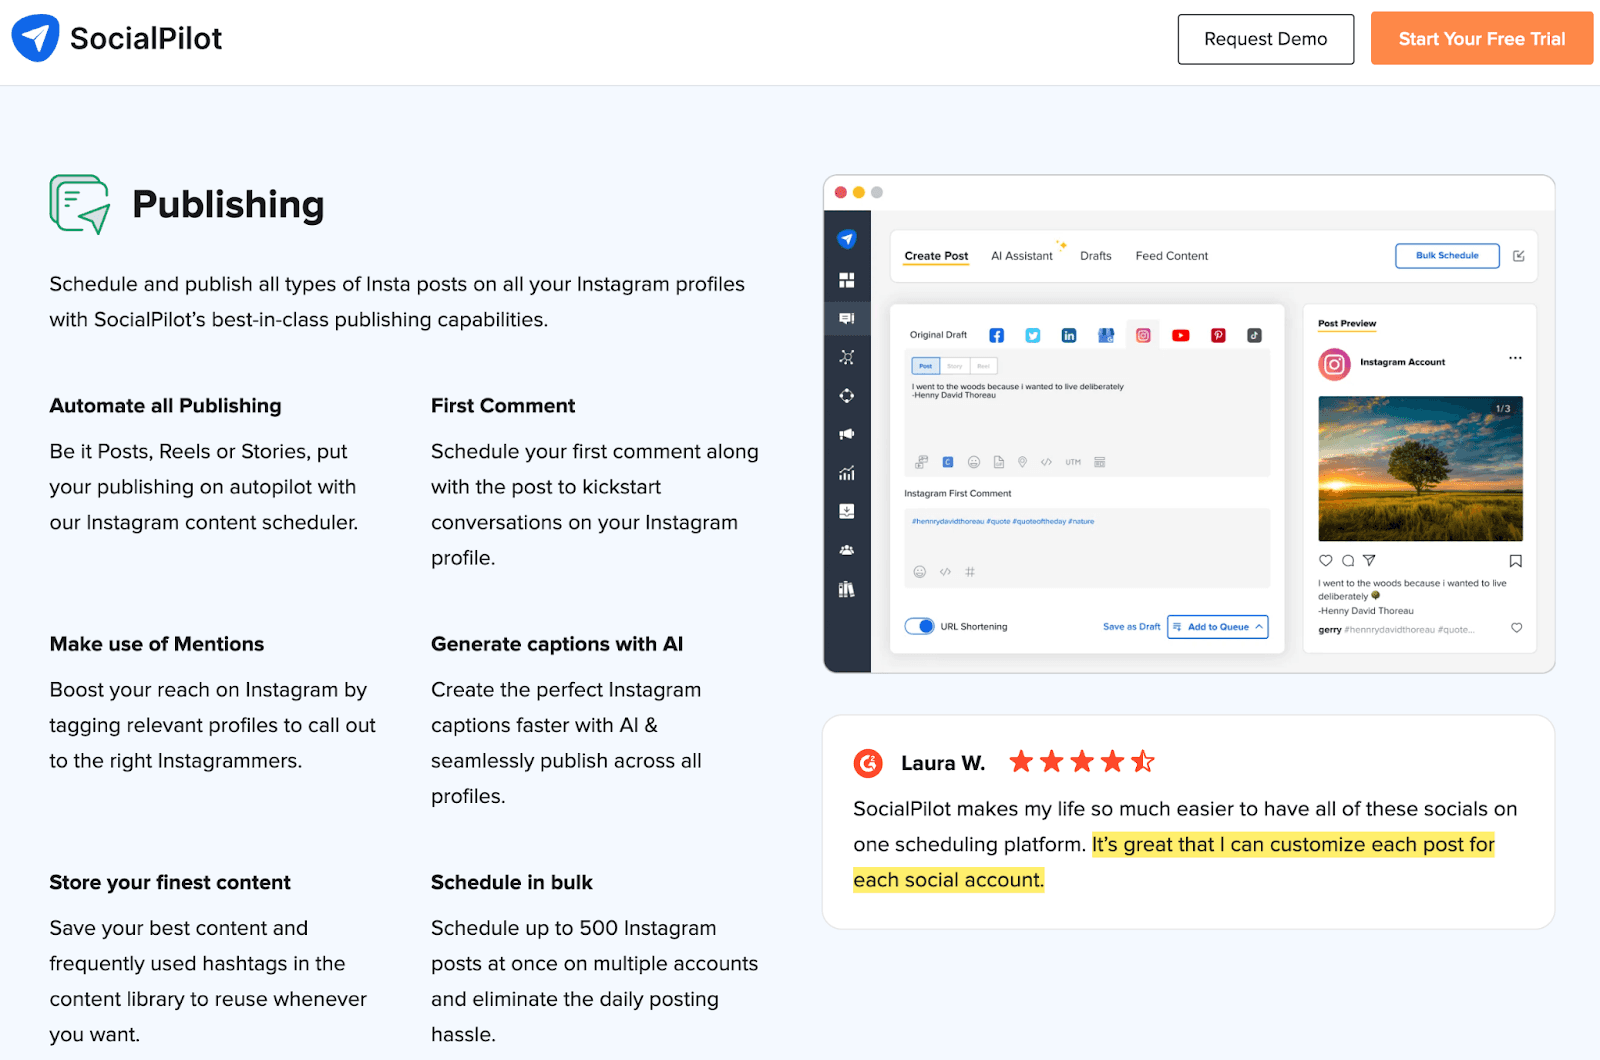Select the LinkedIn account icon
The image size is (1600, 1060).
click(1069, 336)
